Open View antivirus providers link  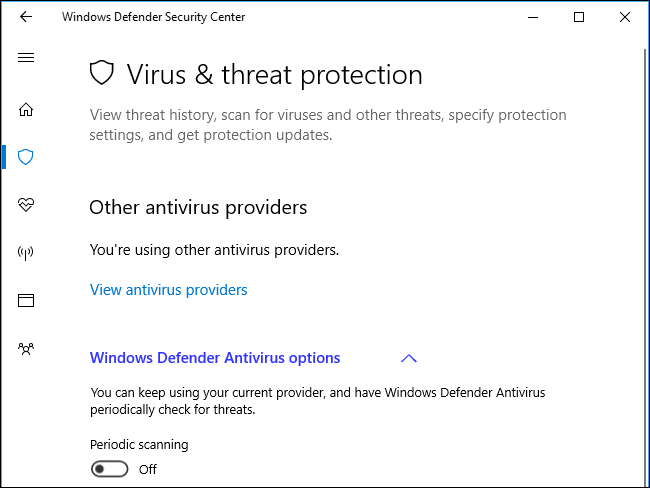click(168, 290)
